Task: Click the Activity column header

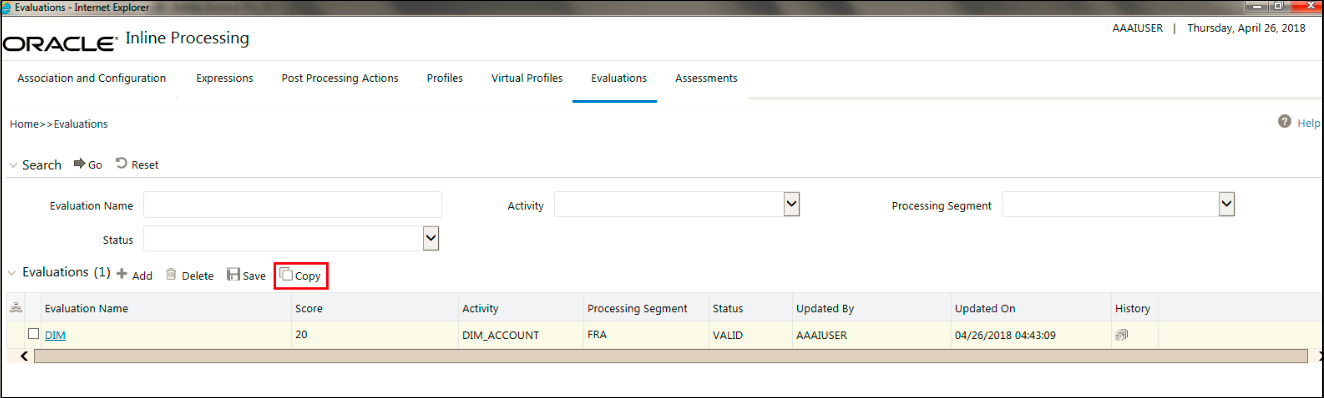Action: tap(480, 308)
